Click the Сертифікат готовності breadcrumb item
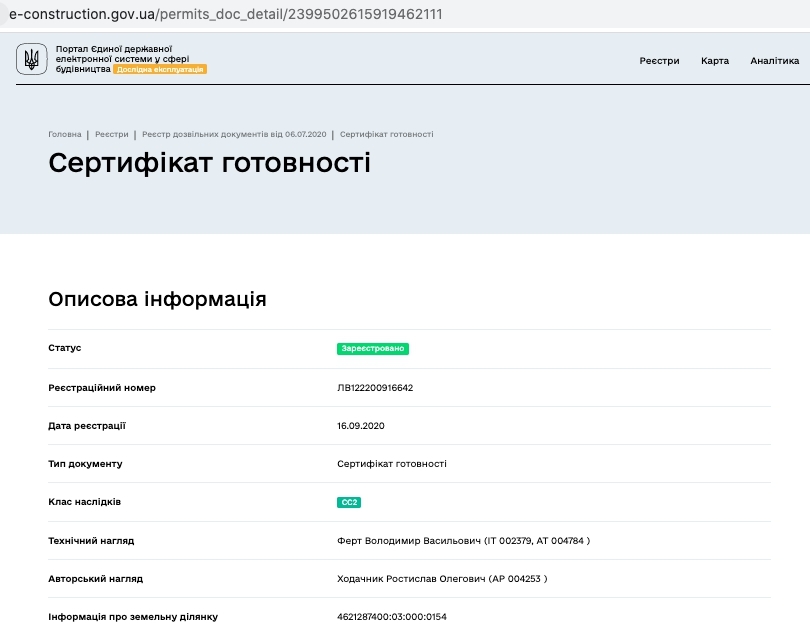Screen dimensions: 810x635 pyautogui.click(x=386, y=134)
